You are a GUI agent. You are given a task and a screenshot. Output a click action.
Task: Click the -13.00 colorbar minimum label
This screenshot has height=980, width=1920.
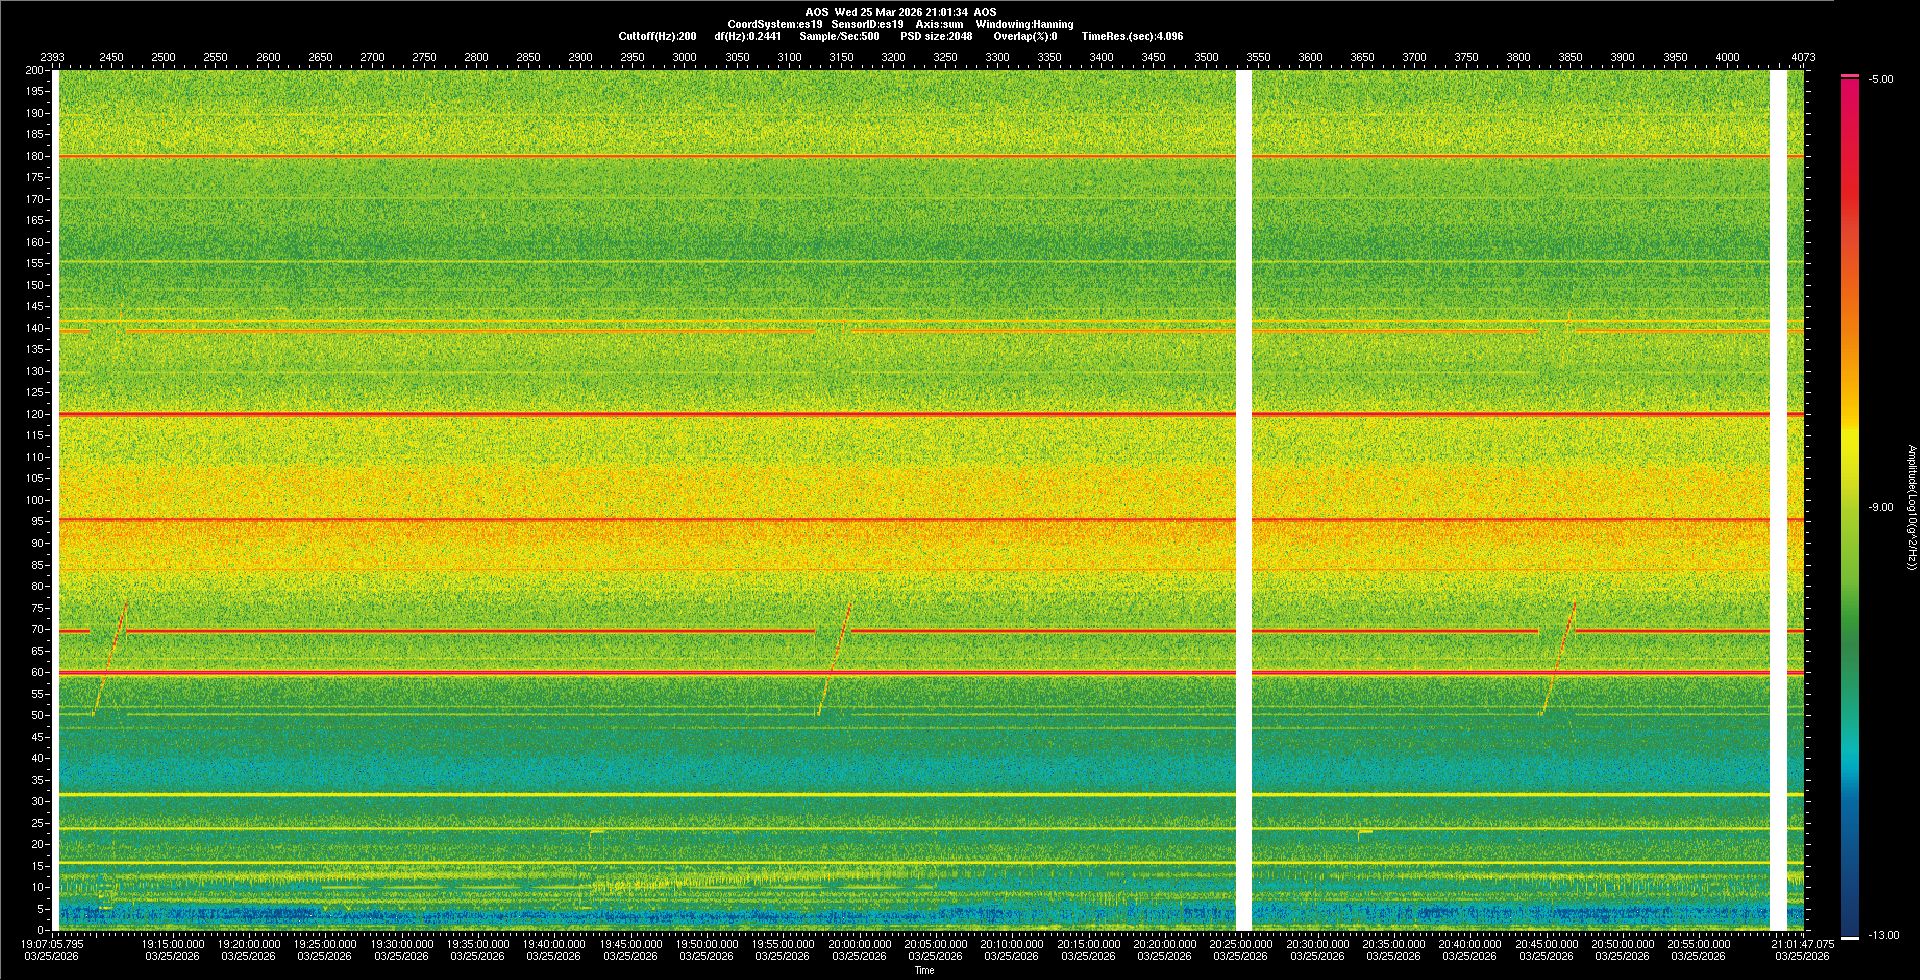tap(1884, 935)
